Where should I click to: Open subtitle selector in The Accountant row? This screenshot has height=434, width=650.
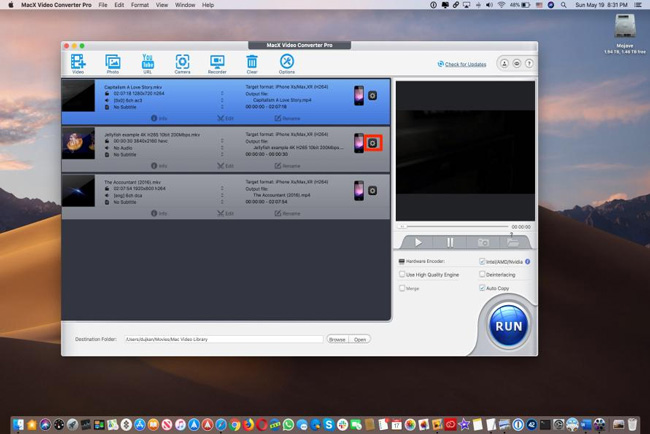222,202
